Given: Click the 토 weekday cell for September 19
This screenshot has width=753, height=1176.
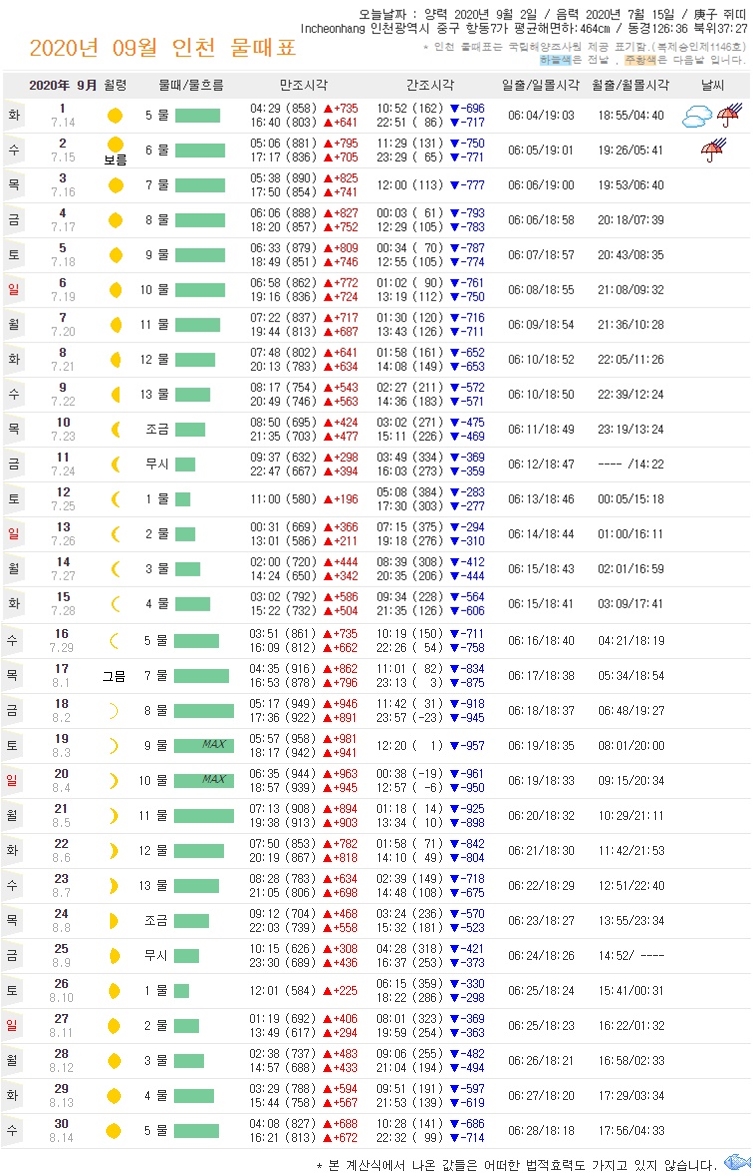Looking at the screenshot, I should pyautogui.click(x=12, y=746).
